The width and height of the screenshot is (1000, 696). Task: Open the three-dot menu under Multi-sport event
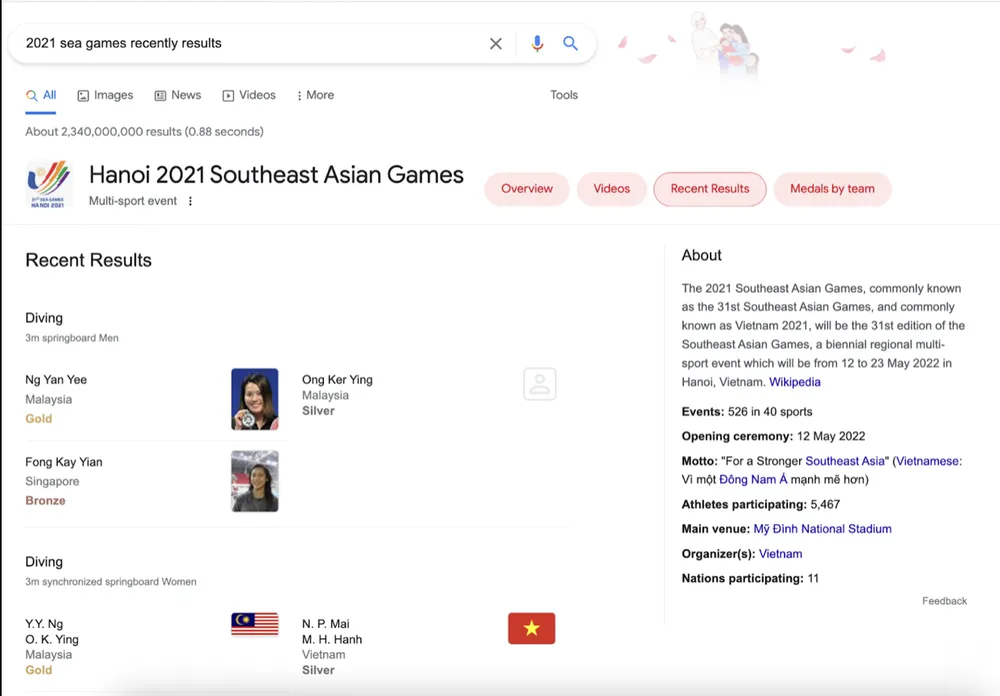coord(190,200)
